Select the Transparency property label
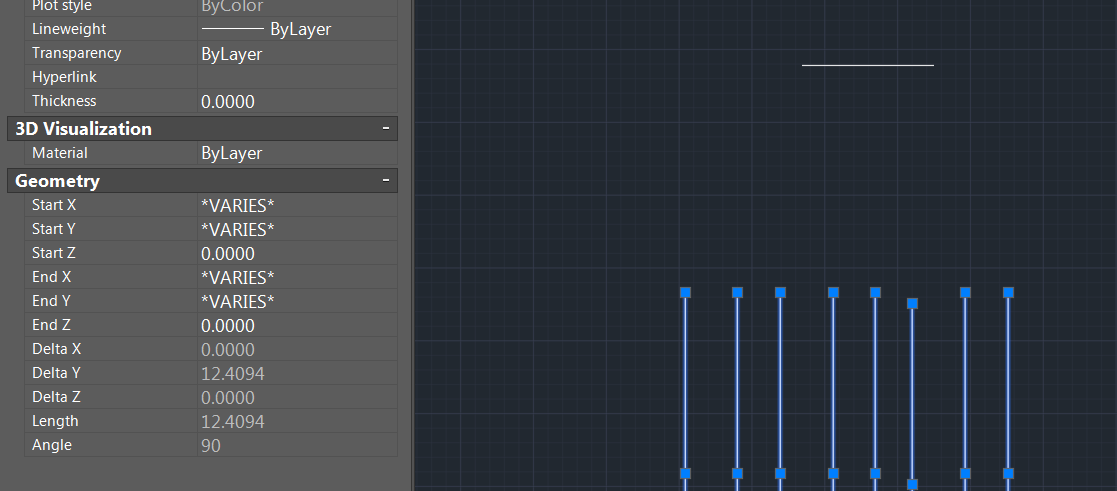The width and height of the screenshot is (1117, 491). (x=76, y=53)
